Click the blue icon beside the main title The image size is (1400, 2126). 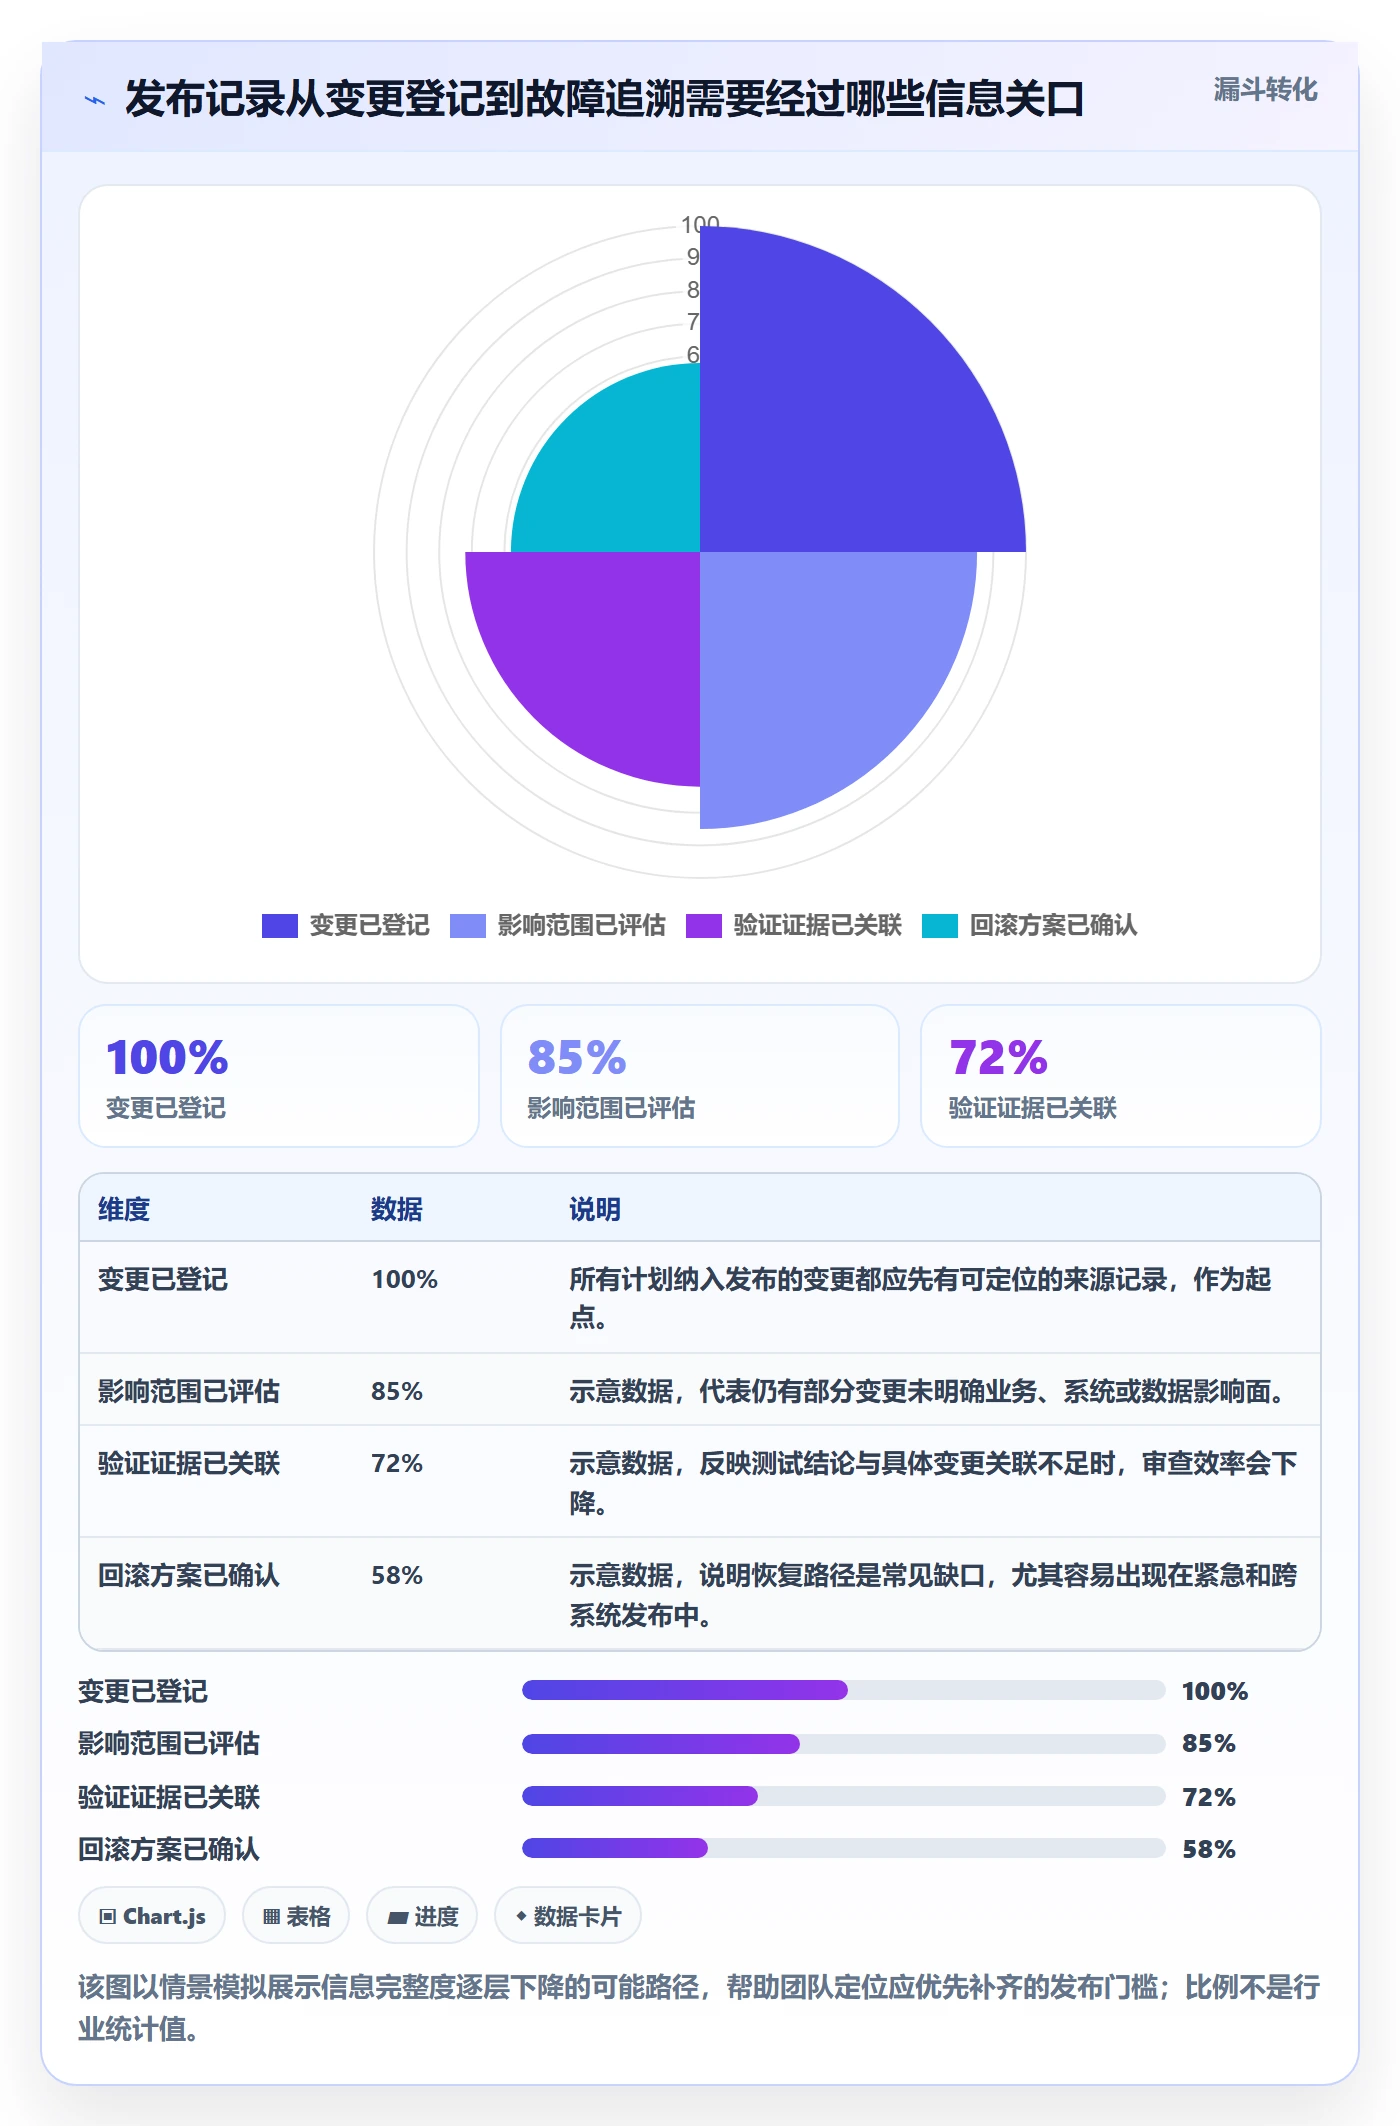[95, 100]
